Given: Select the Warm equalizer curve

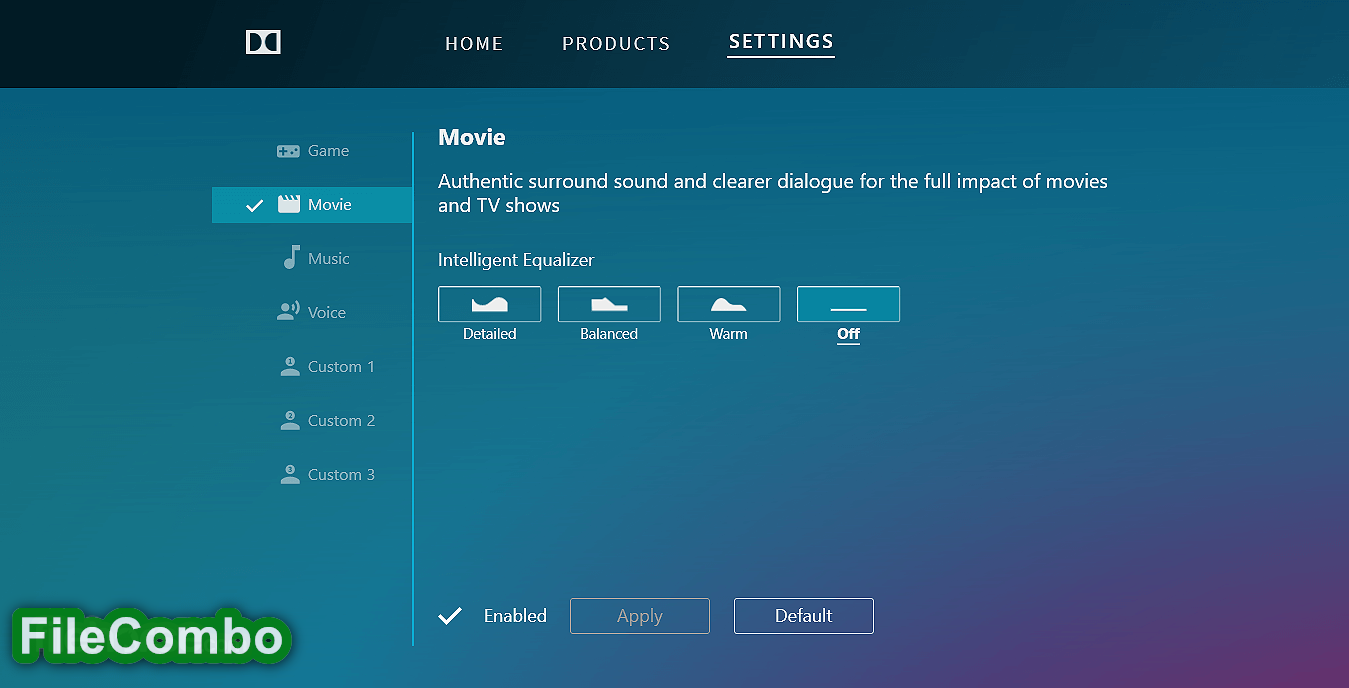Looking at the screenshot, I should click(728, 304).
